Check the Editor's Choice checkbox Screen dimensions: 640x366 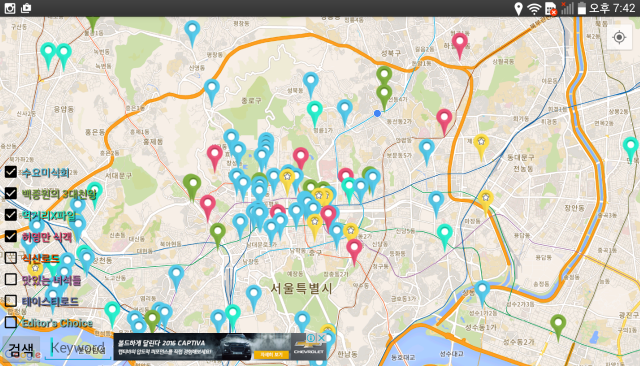[x=11, y=322]
